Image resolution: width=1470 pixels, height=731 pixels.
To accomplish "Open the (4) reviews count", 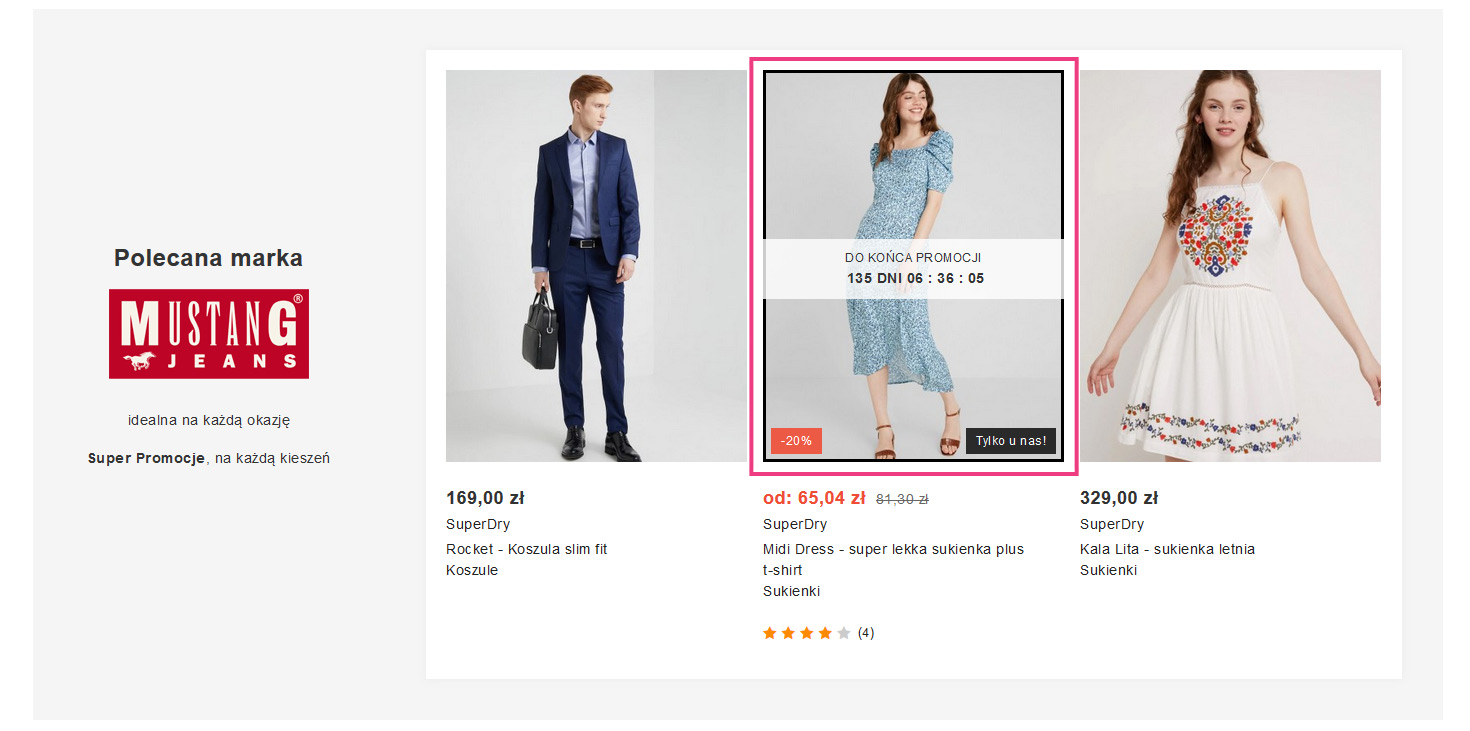I will (x=866, y=633).
